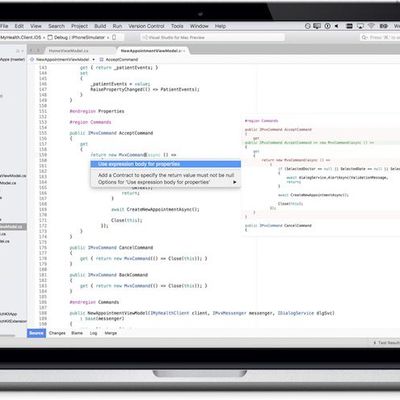
Task: Click the volume icon in the macOS menu bar
Action: point(337,26)
